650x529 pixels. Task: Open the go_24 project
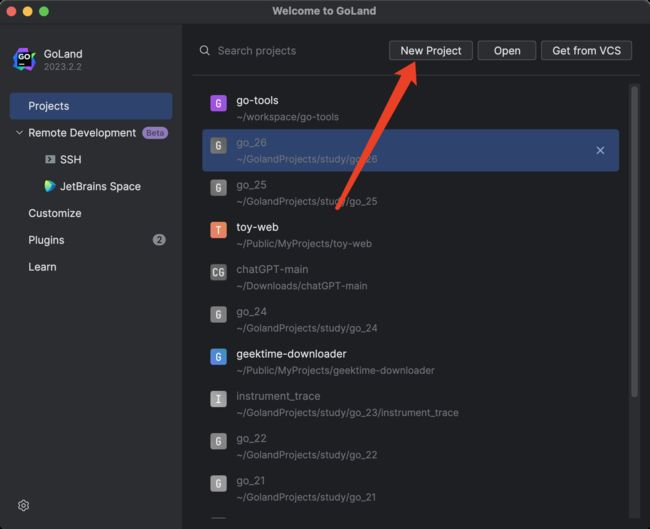410,319
